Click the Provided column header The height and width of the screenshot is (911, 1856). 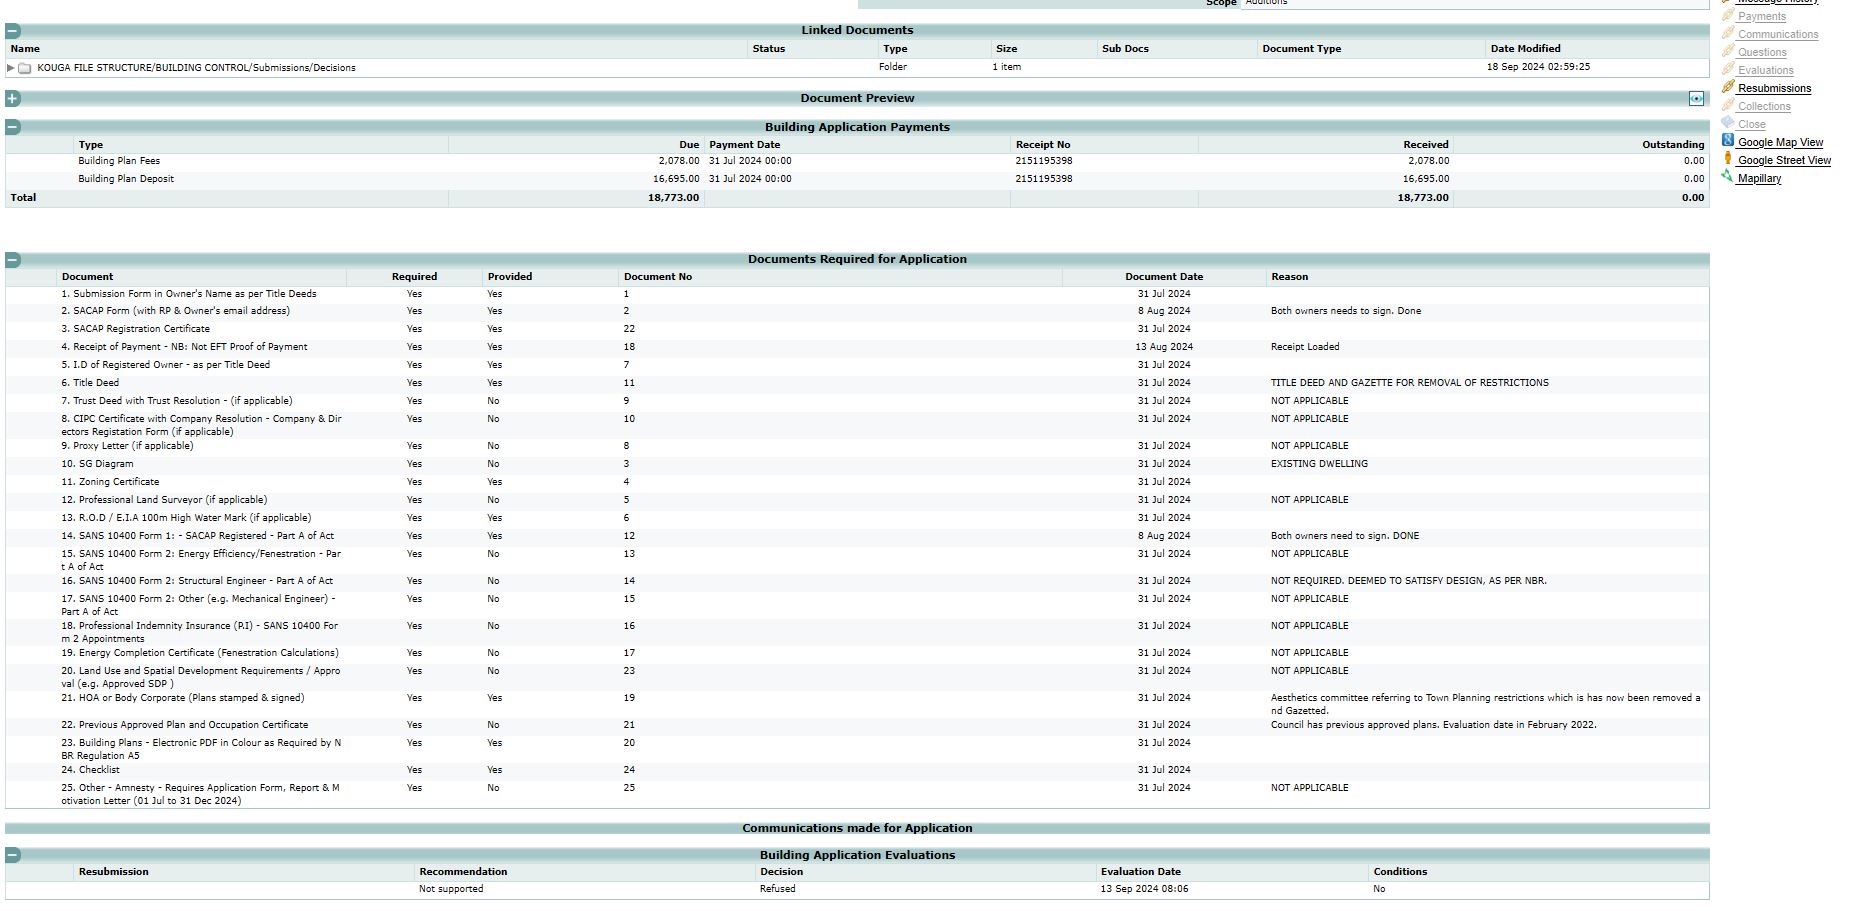click(510, 277)
